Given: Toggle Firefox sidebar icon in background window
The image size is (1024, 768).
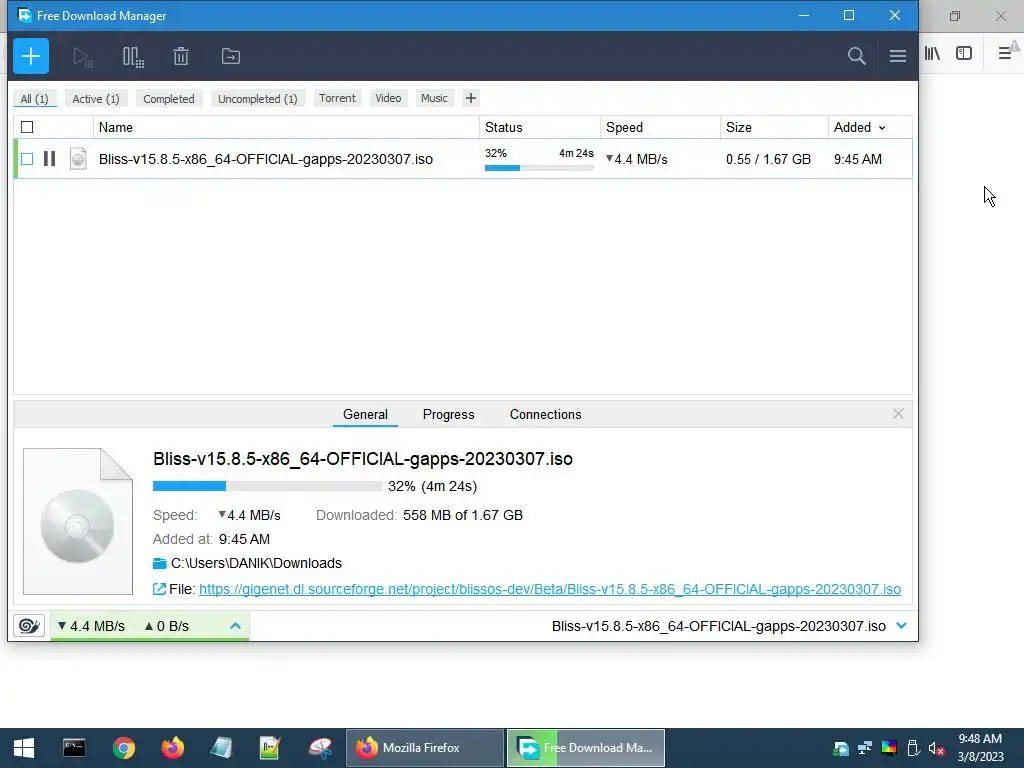Looking at the screenshot, I should pos(964,53).
